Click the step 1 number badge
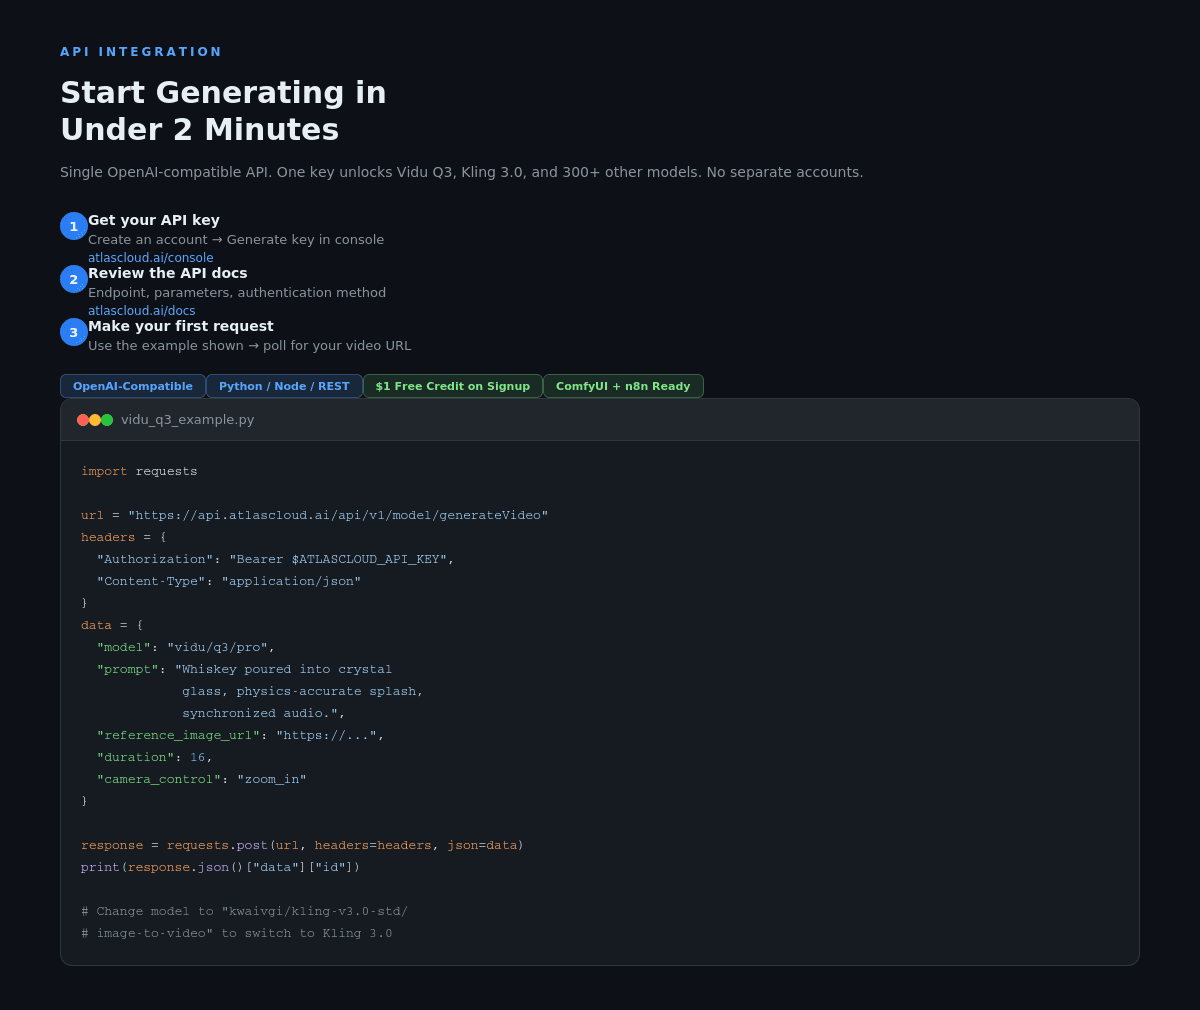Screen dimensions: 1200x1010 74,226
